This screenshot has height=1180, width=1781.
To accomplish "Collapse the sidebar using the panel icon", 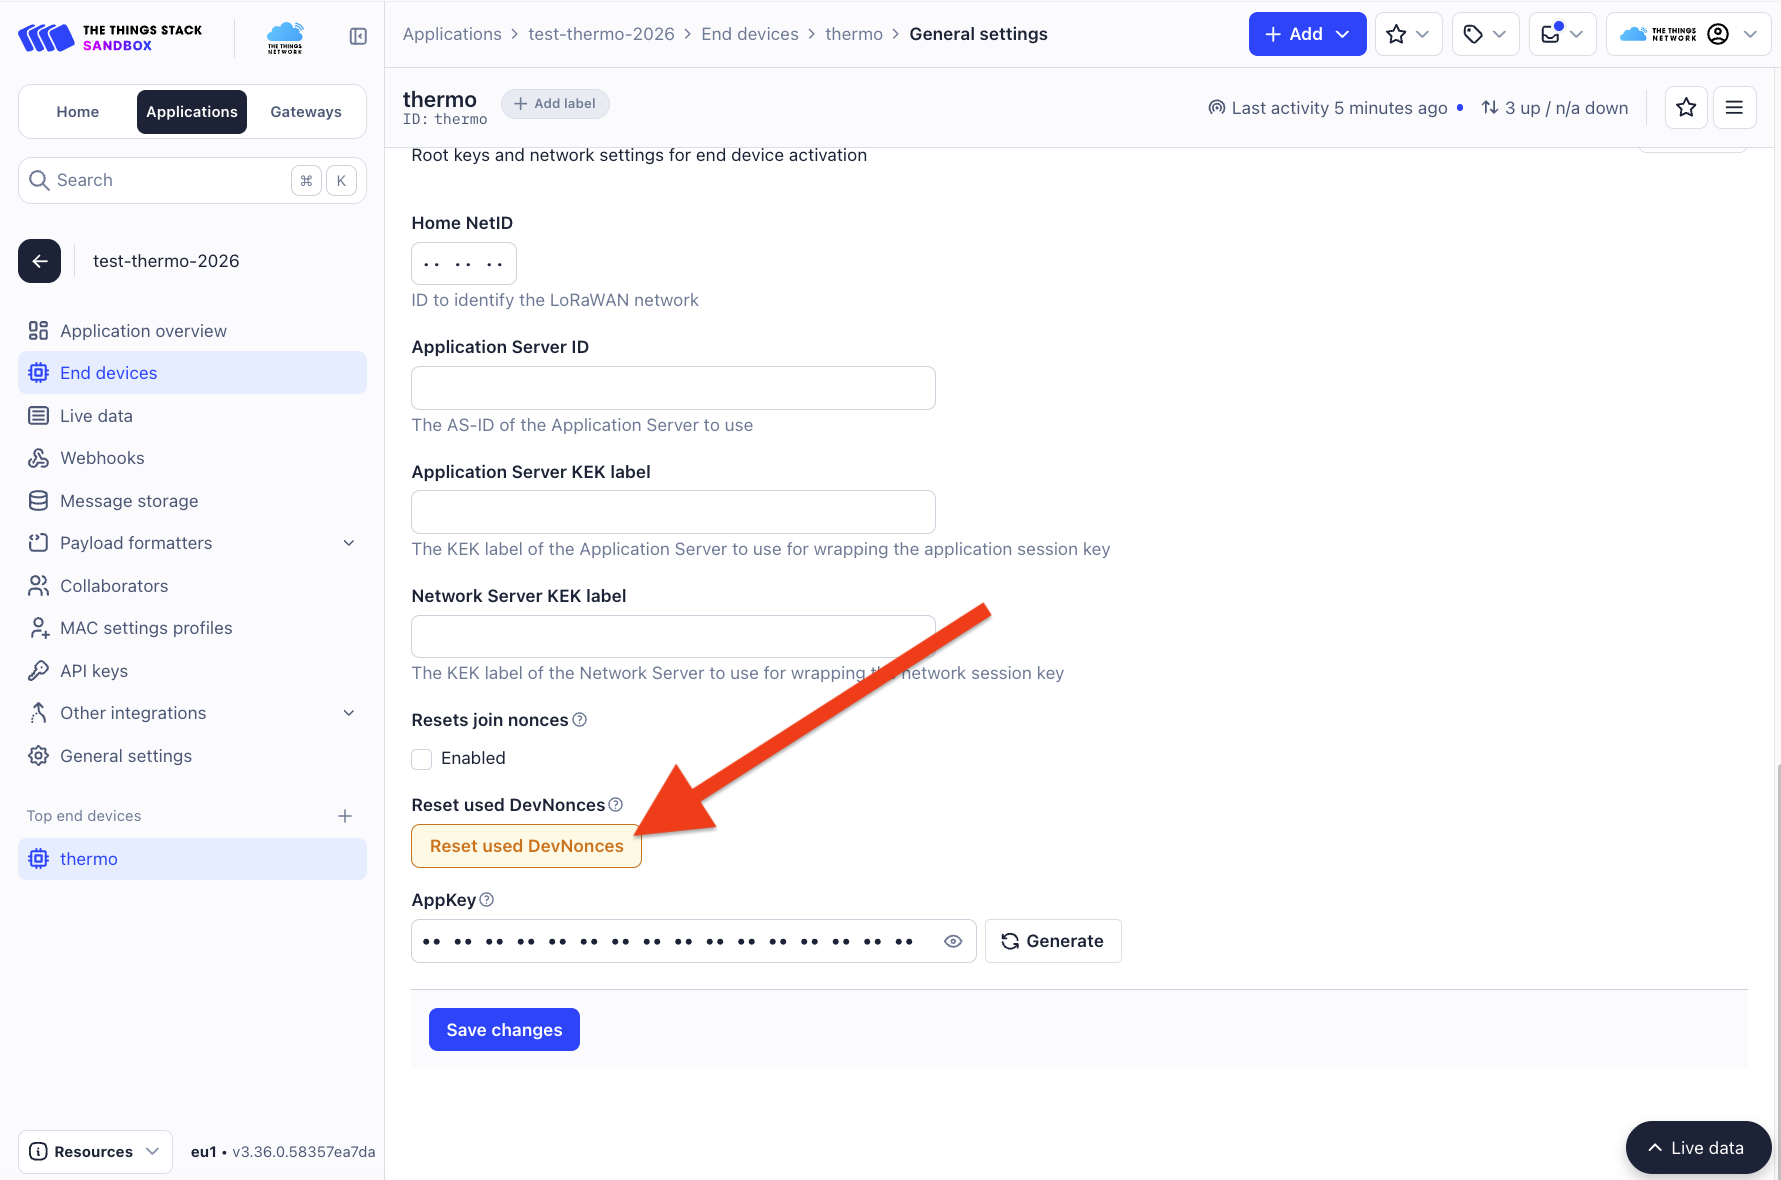I will pos(358,37).
